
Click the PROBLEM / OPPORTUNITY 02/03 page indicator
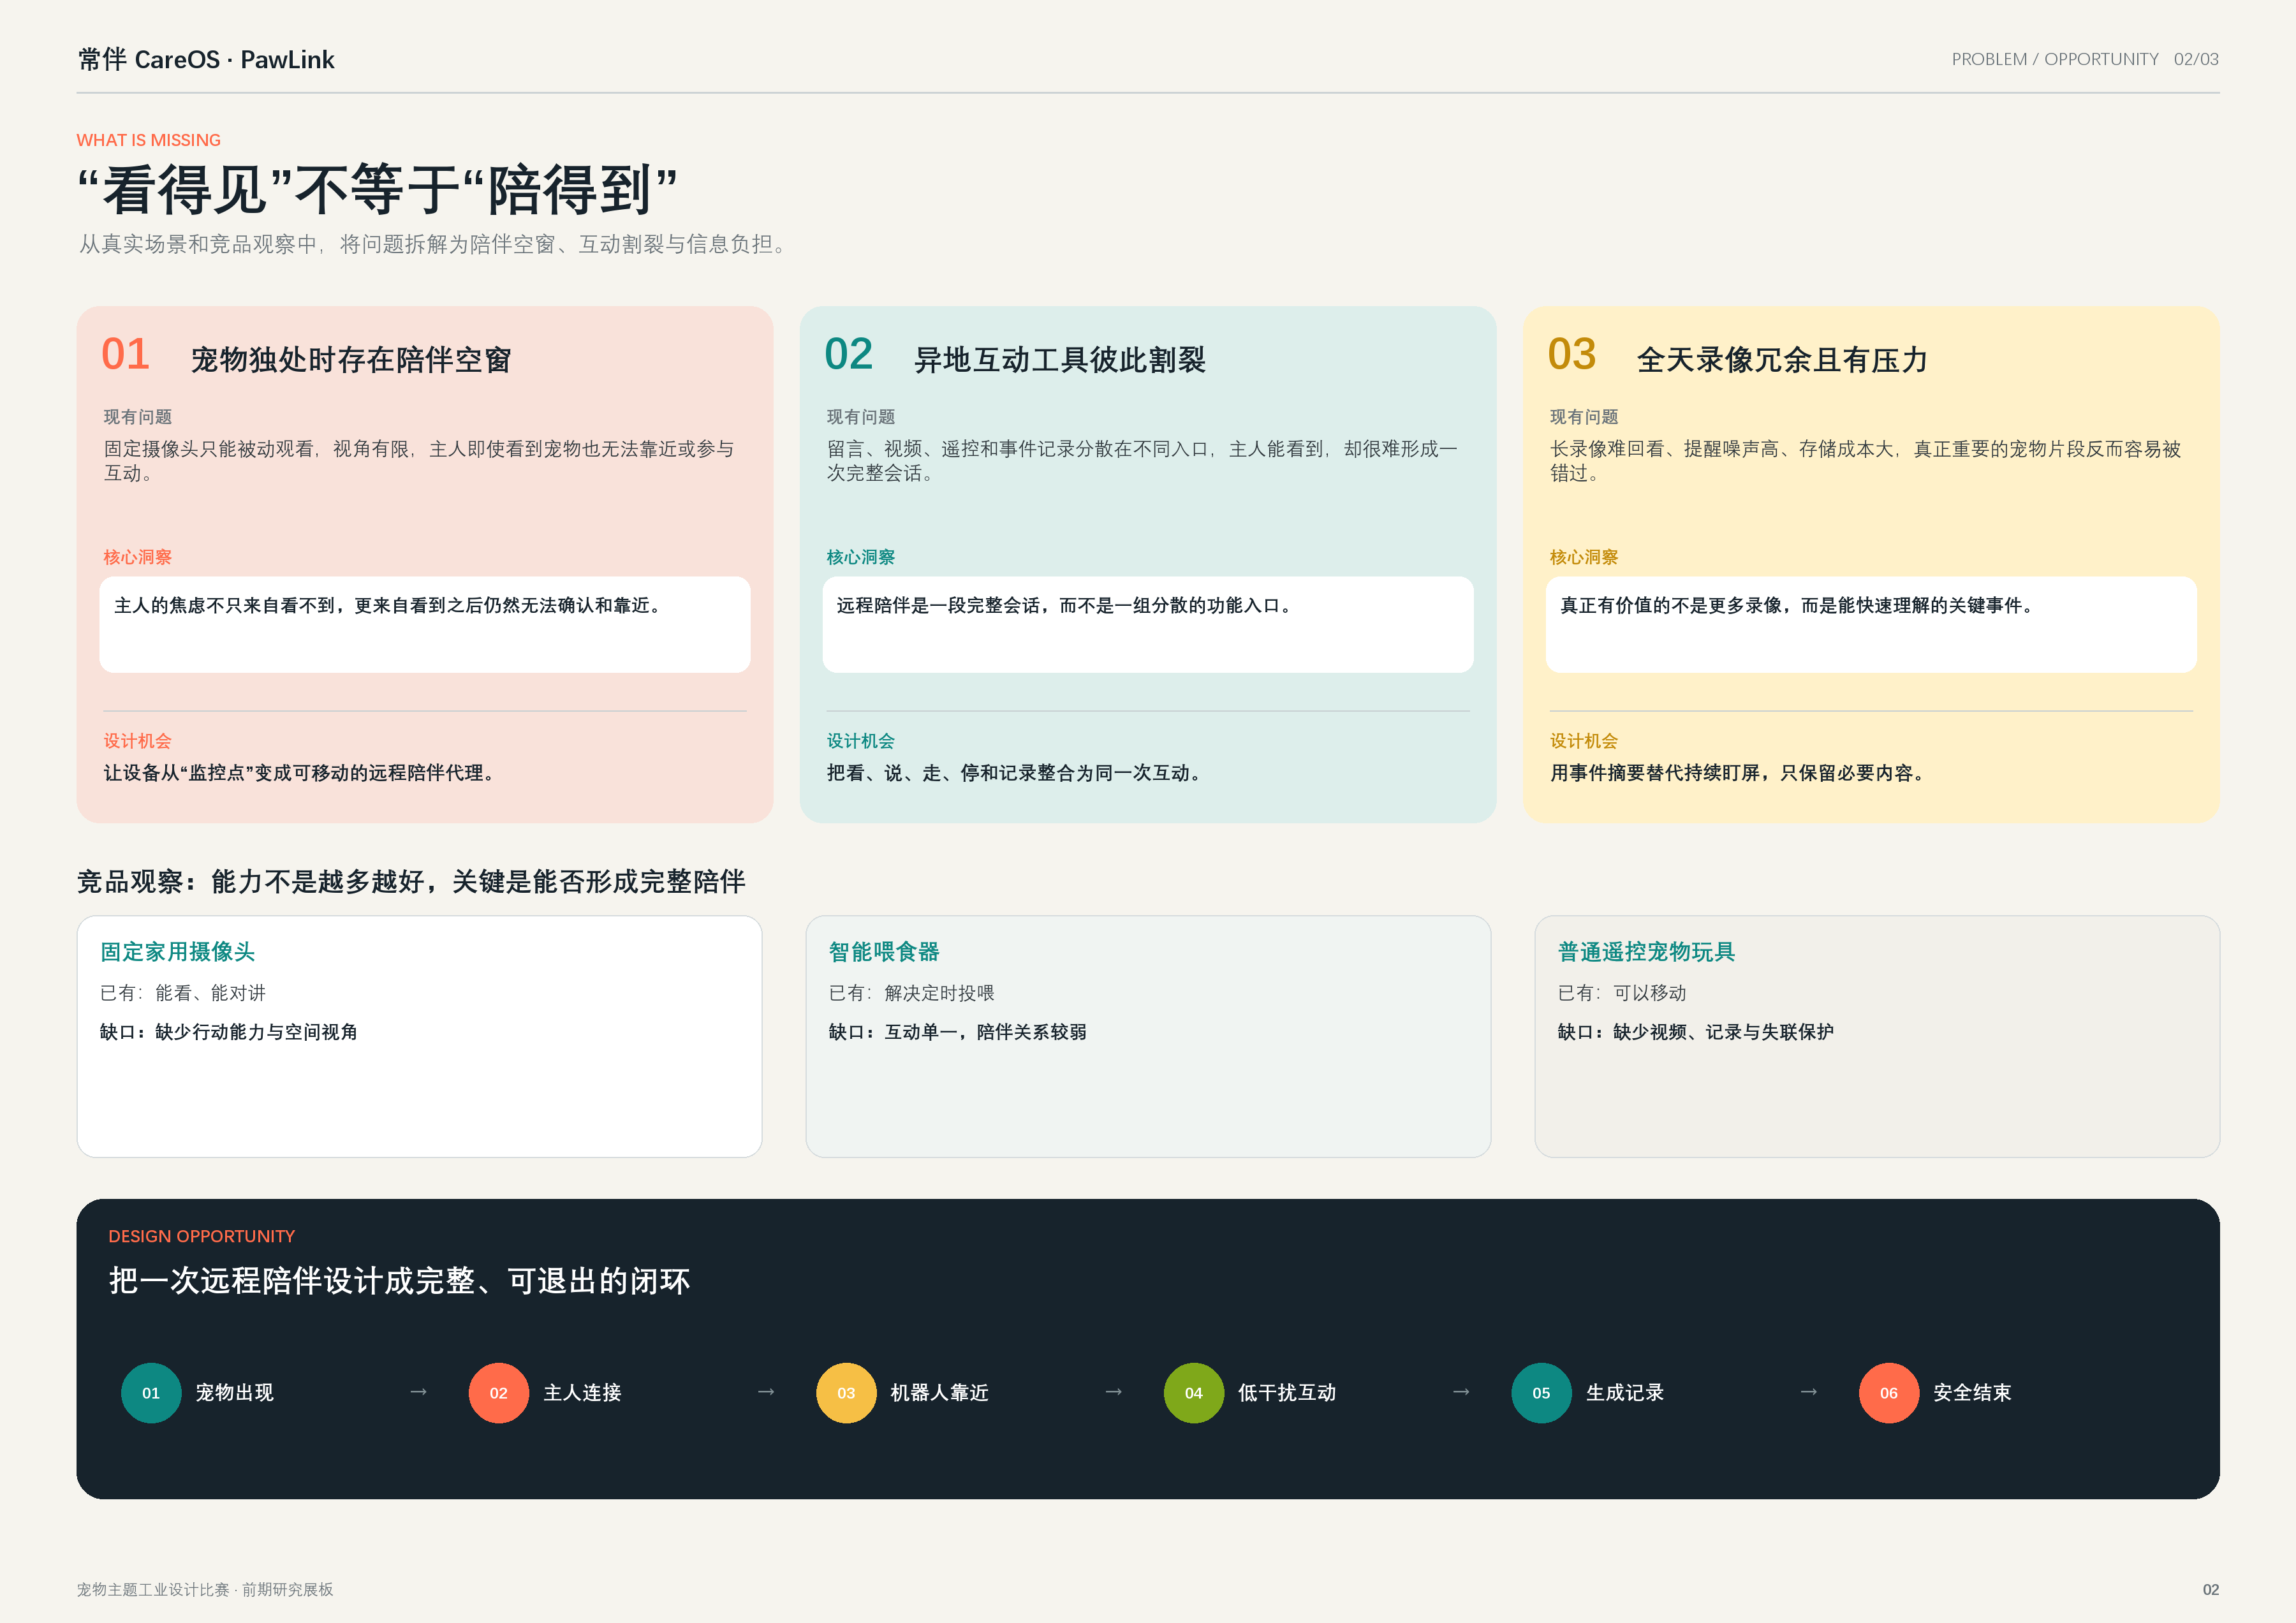coord(2084,59)
